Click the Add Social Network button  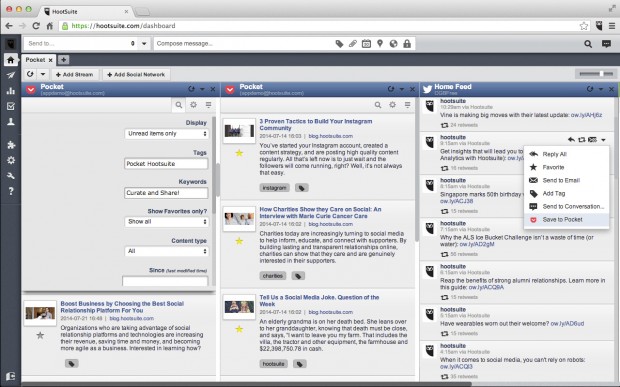click(x=136, y=74)
